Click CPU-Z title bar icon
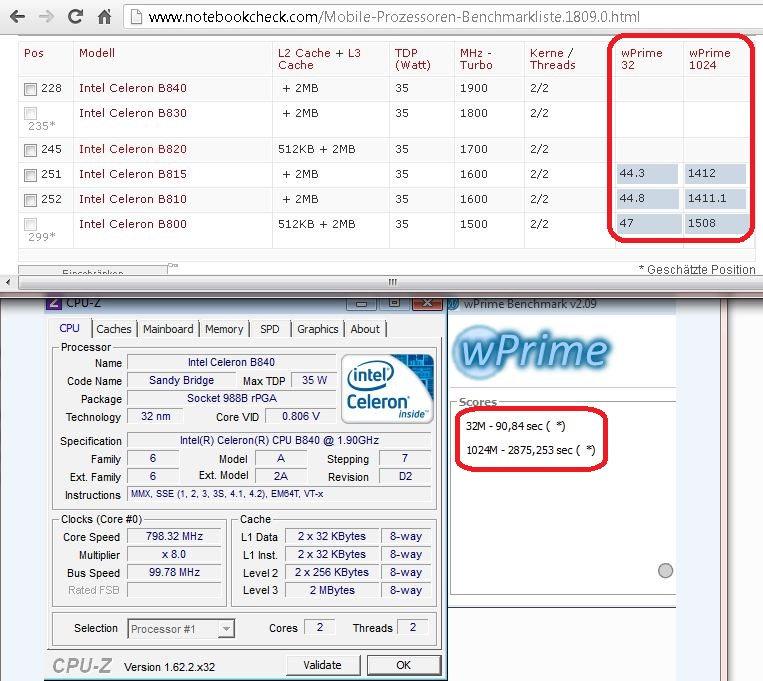This screenshot has height=681, width=763. pyautogui.click(x=54, y=303)
